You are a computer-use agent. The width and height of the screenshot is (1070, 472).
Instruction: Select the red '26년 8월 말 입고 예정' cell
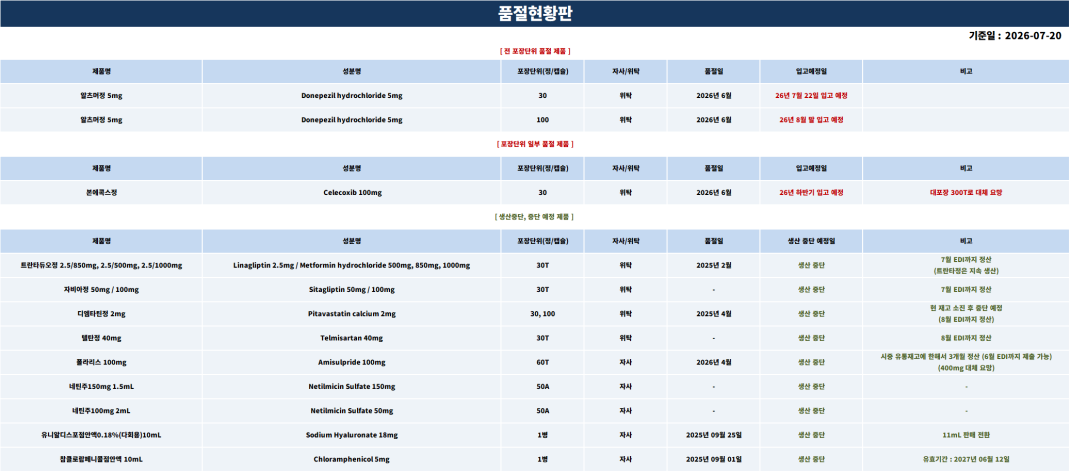point(811,119)
